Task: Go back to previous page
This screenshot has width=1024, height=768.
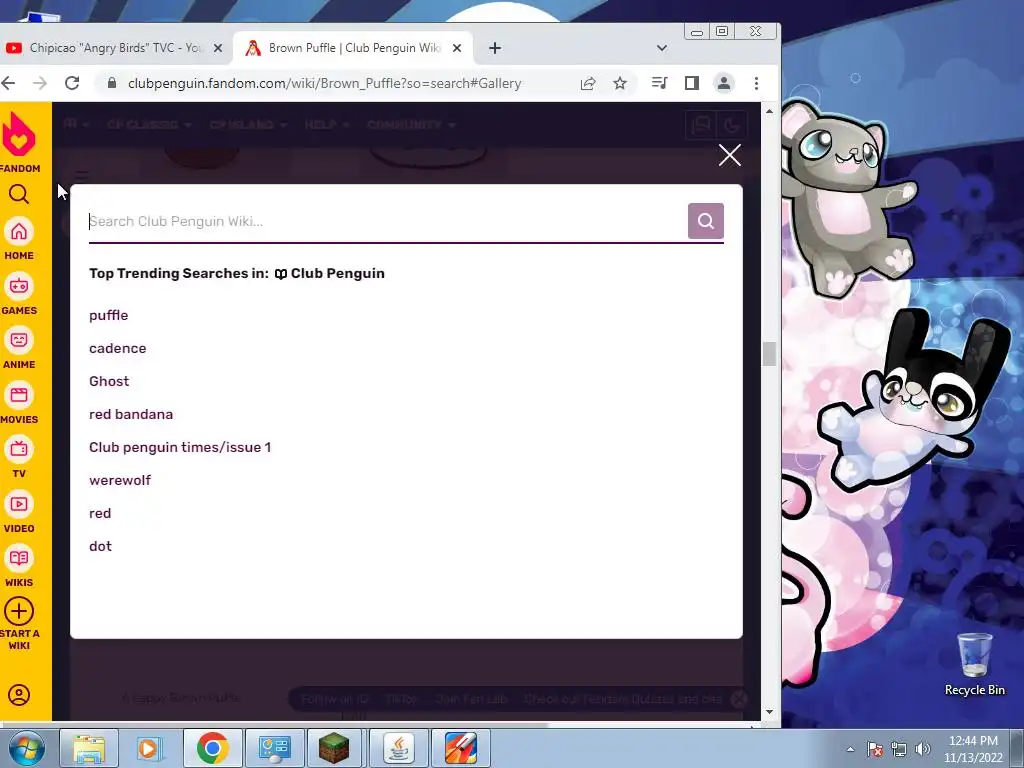Action: [8, 83]
